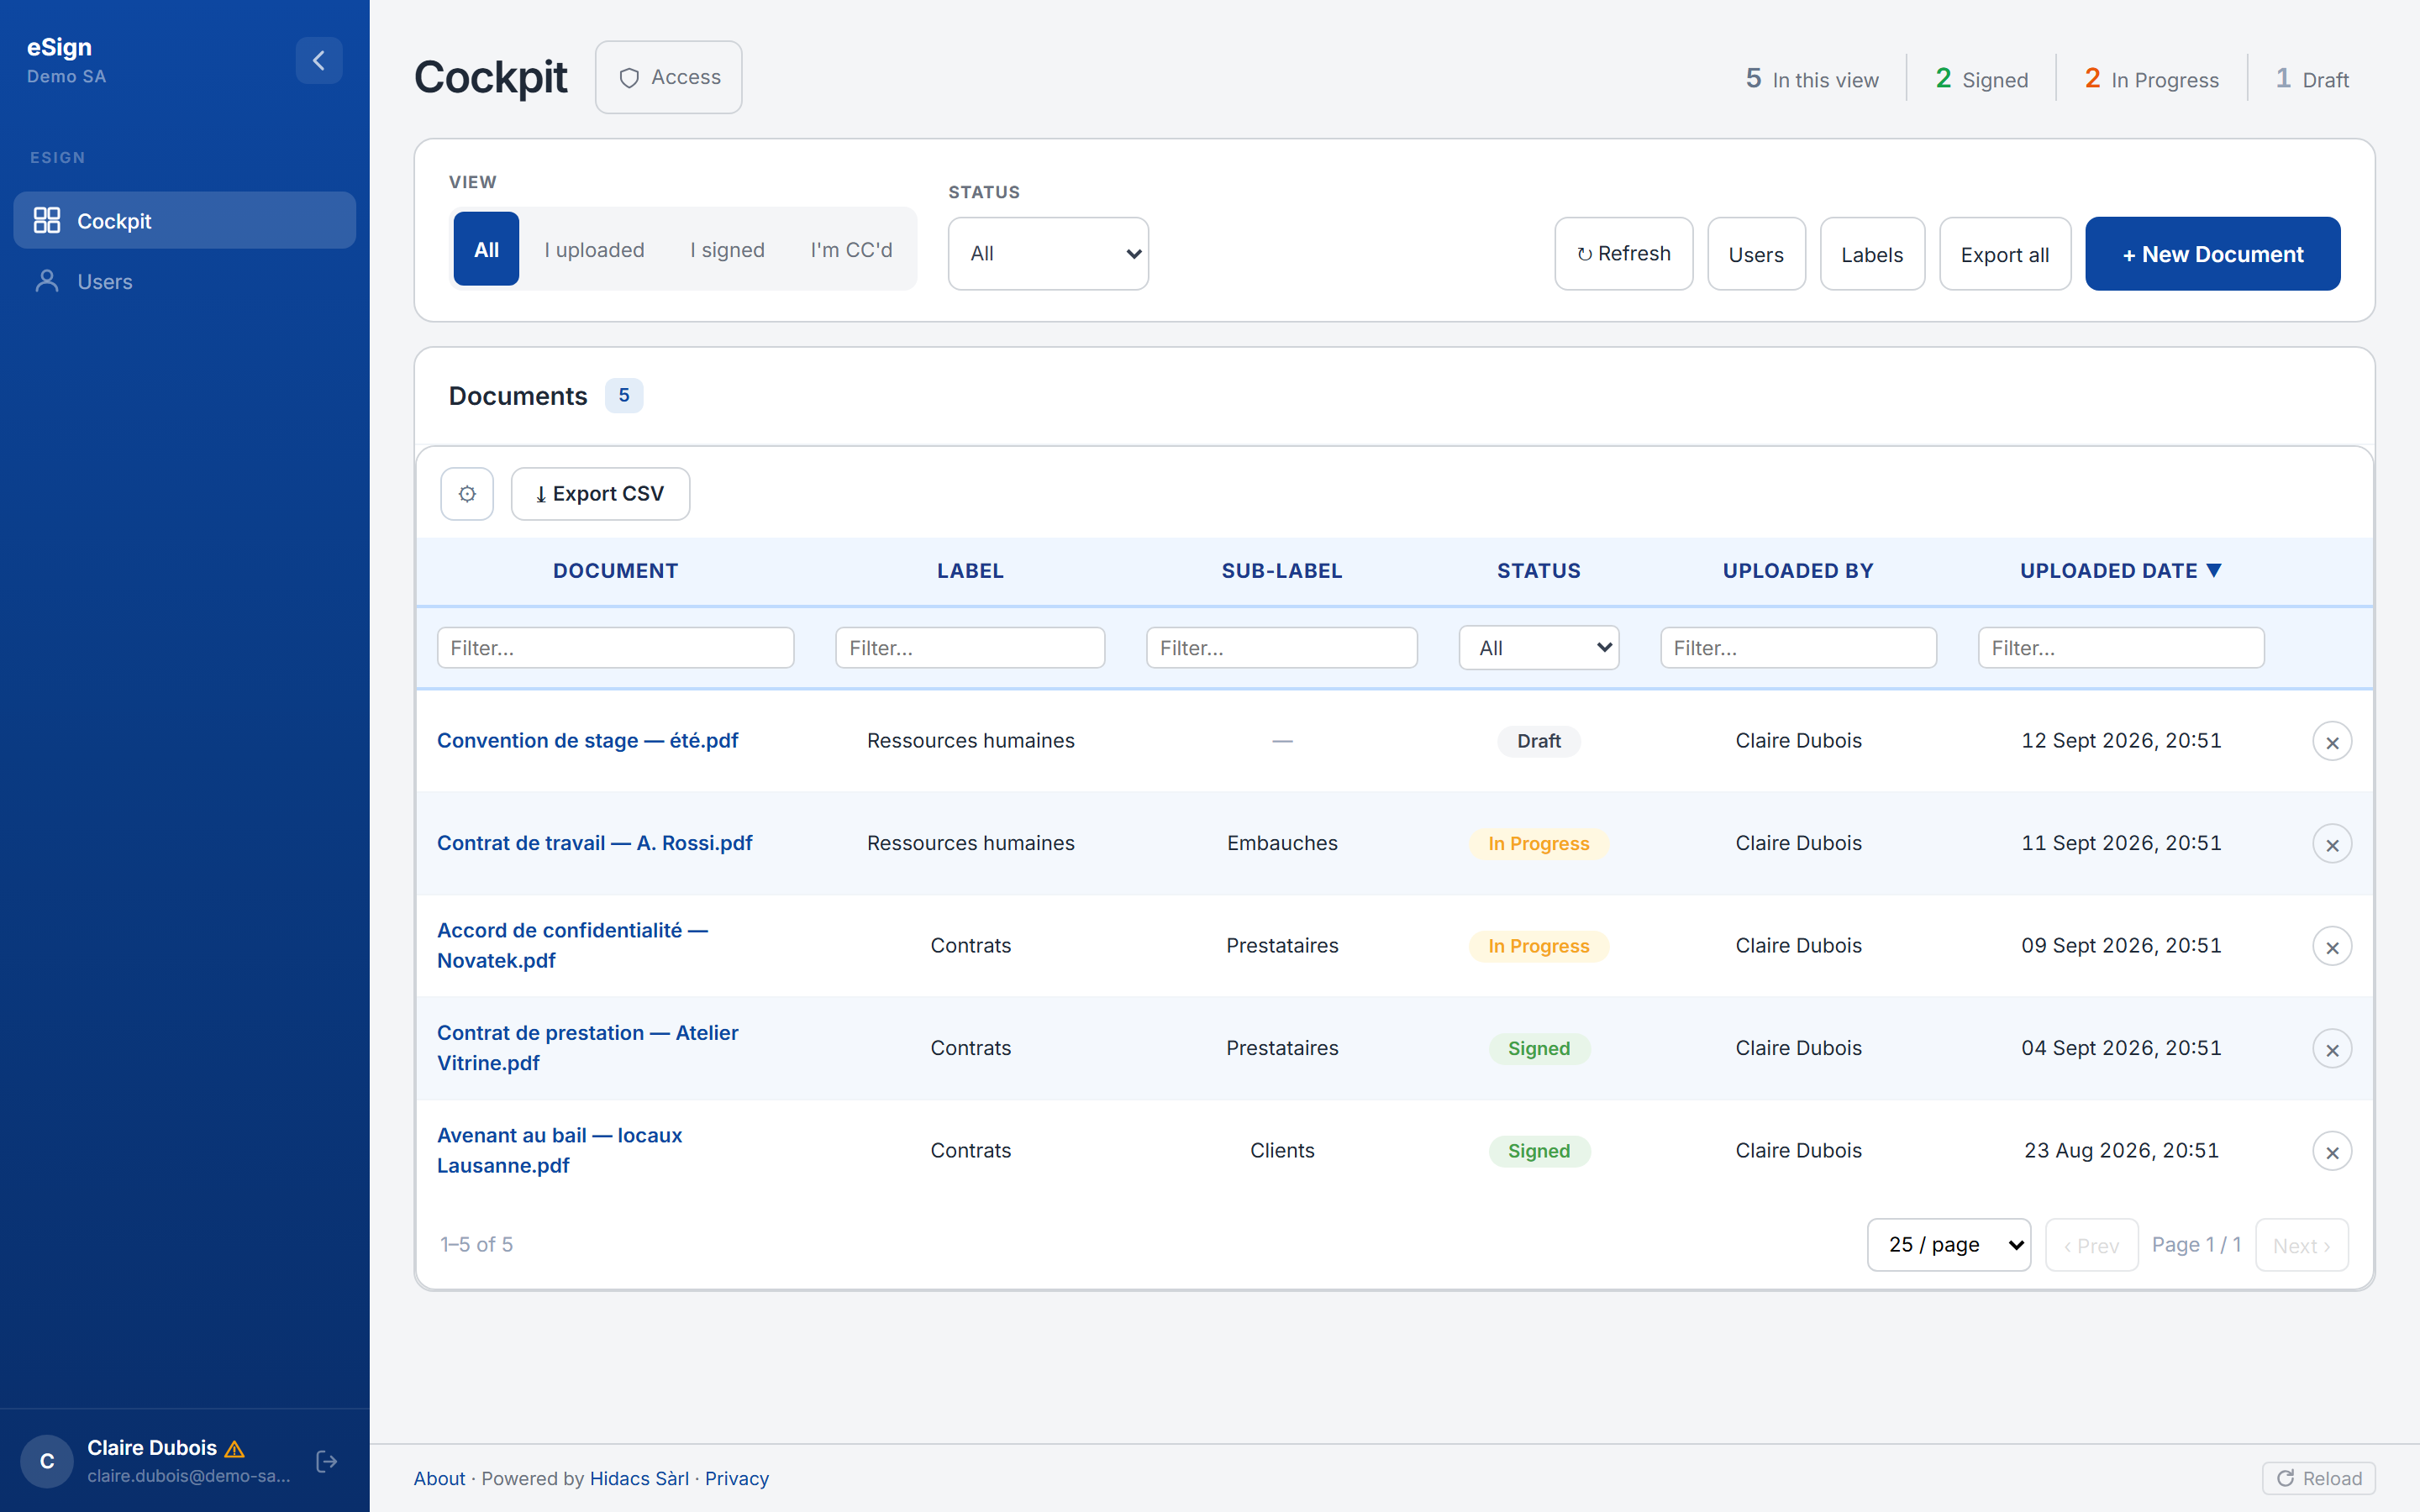Focus the Label filter field
The image size is (2420, 1512).
[x=970, y=648]
